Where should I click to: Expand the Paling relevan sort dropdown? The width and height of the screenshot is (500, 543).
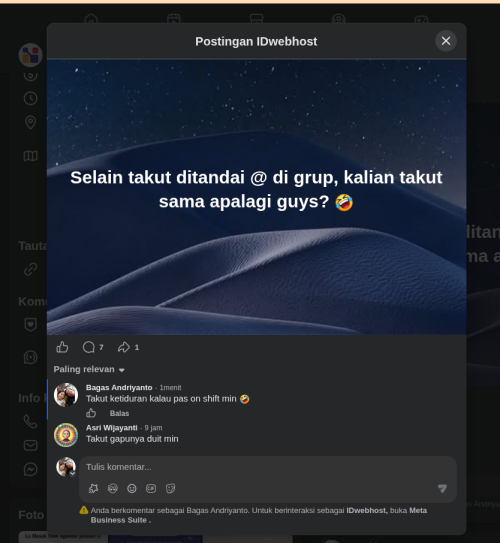pyautogui.click(x=89, y=369)
